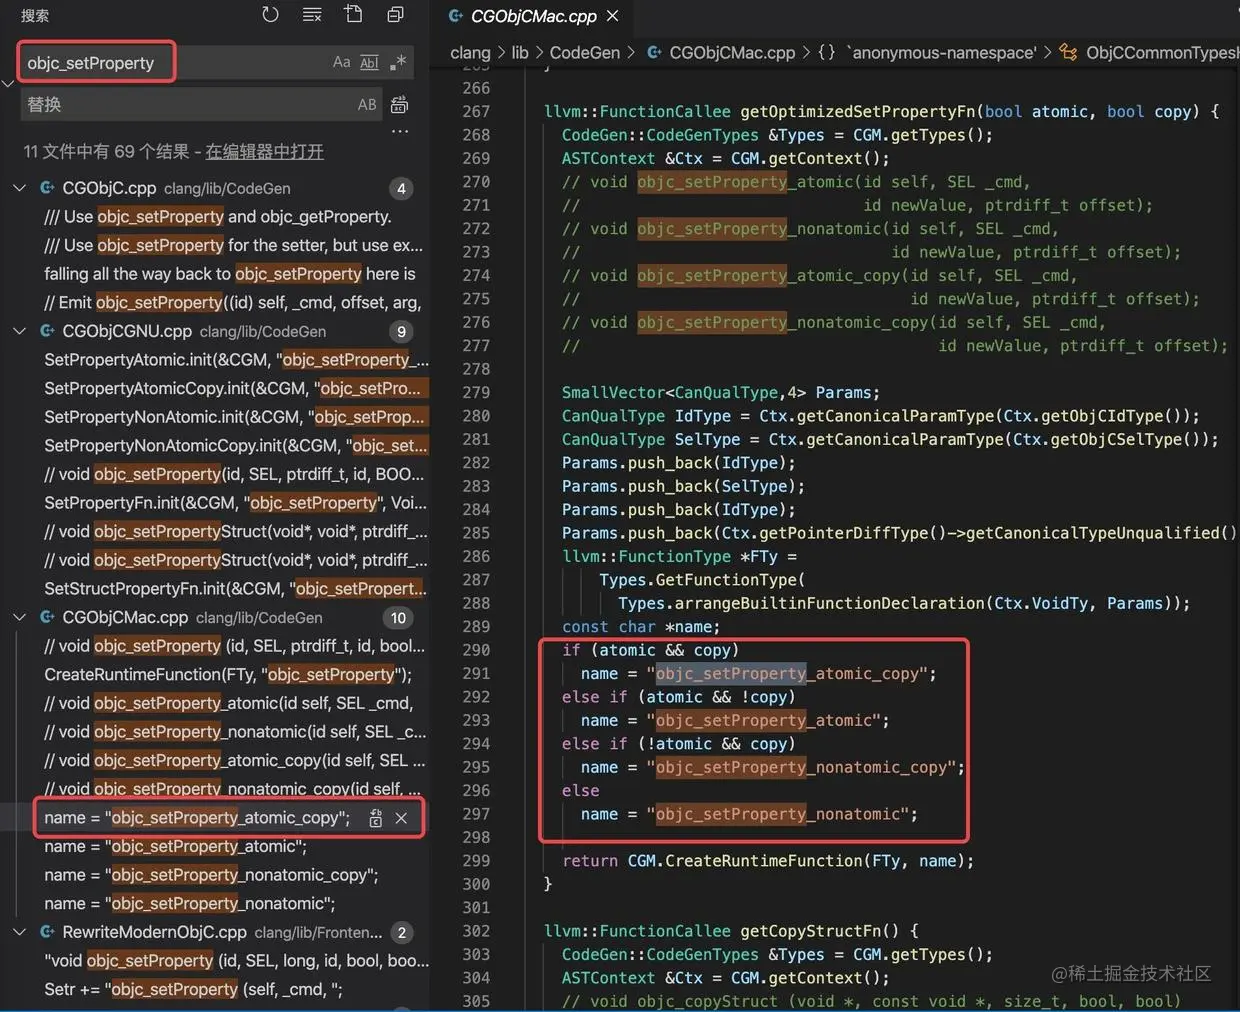
Task: Collapse RewriteModernObjC.cpp results group
Action: [x=19, y=932]
